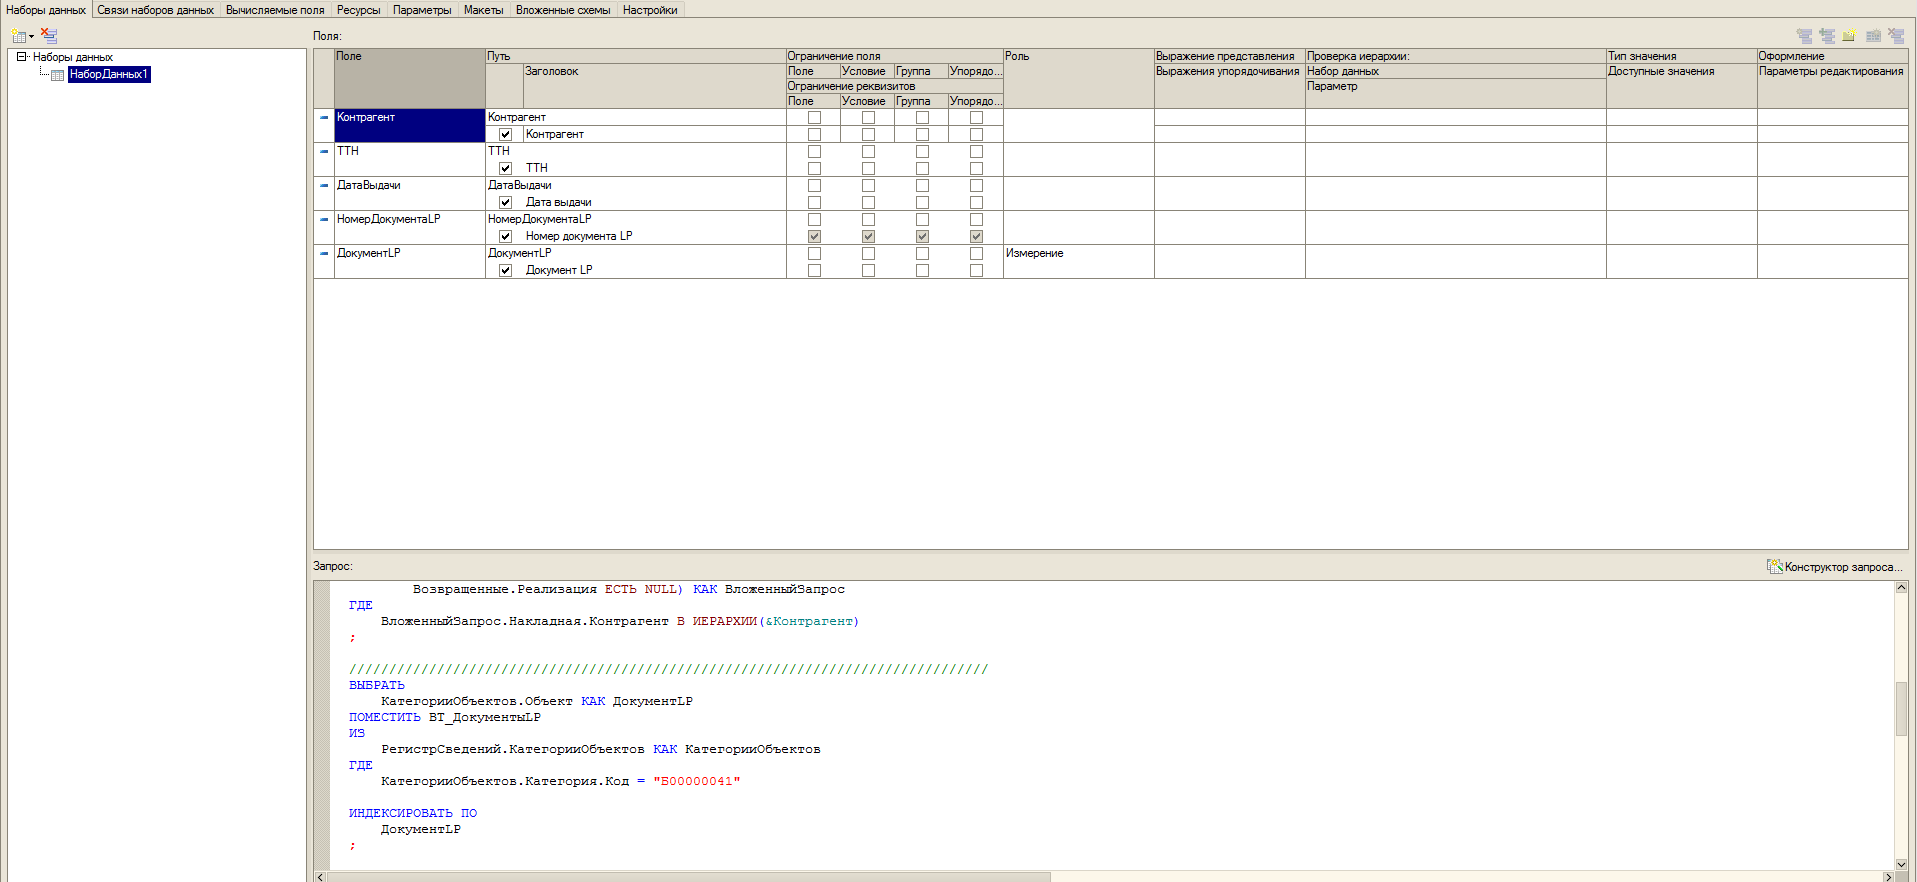Collapse the ТТН field row
Screen dimensions: 1917x882
(324, 151)
